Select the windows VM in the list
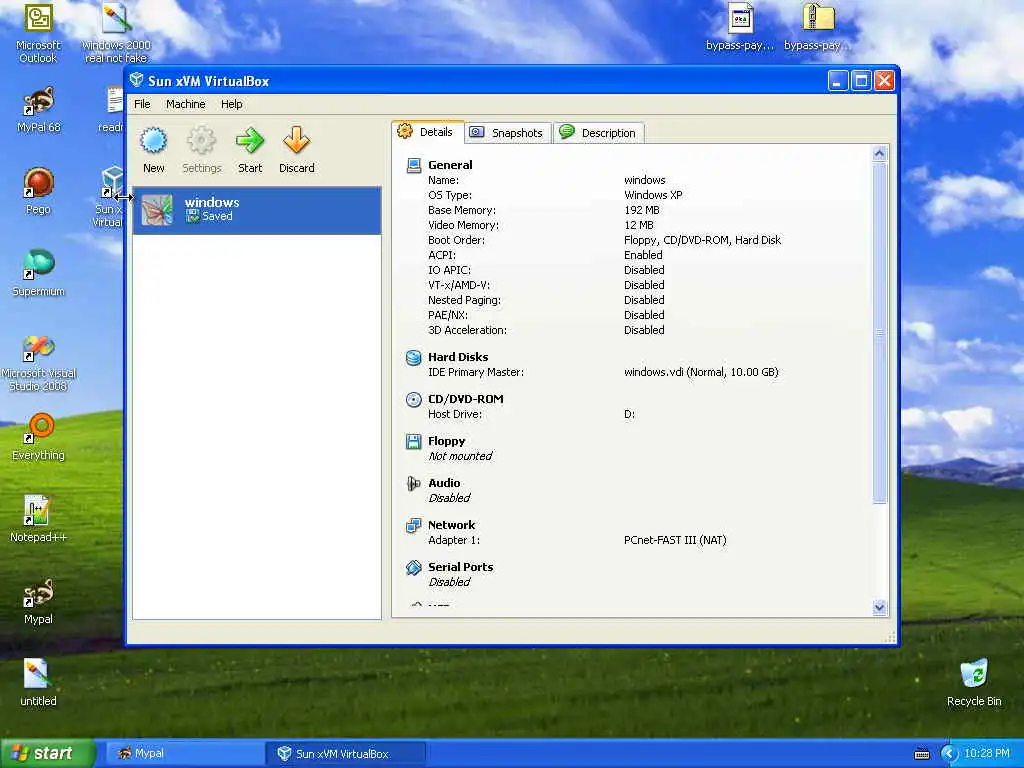The width and height of the screenshot is (1024, 768). point(257,210)
